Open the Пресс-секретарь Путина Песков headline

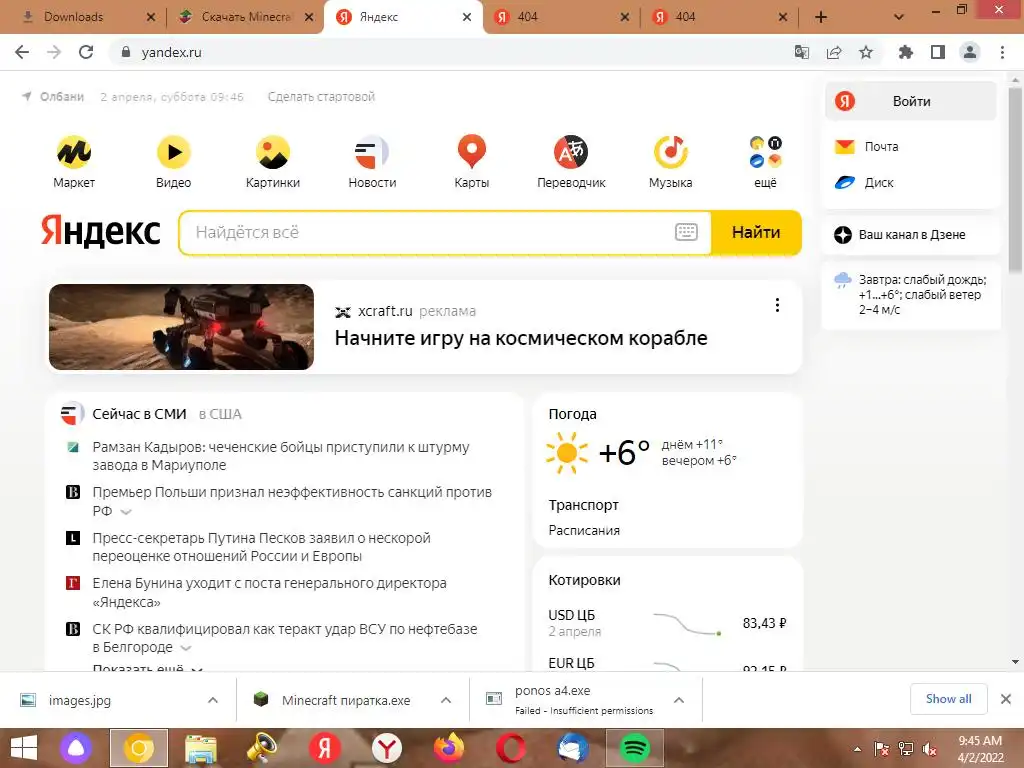pyautogui.click(x=261, y=547)
